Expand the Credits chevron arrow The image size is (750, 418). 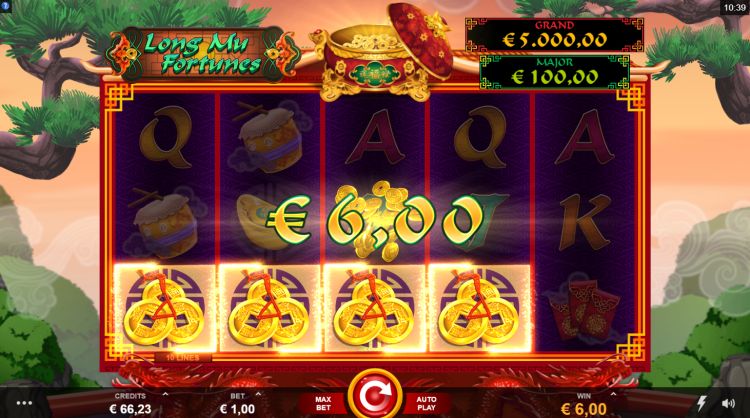(x=165, y=394)
